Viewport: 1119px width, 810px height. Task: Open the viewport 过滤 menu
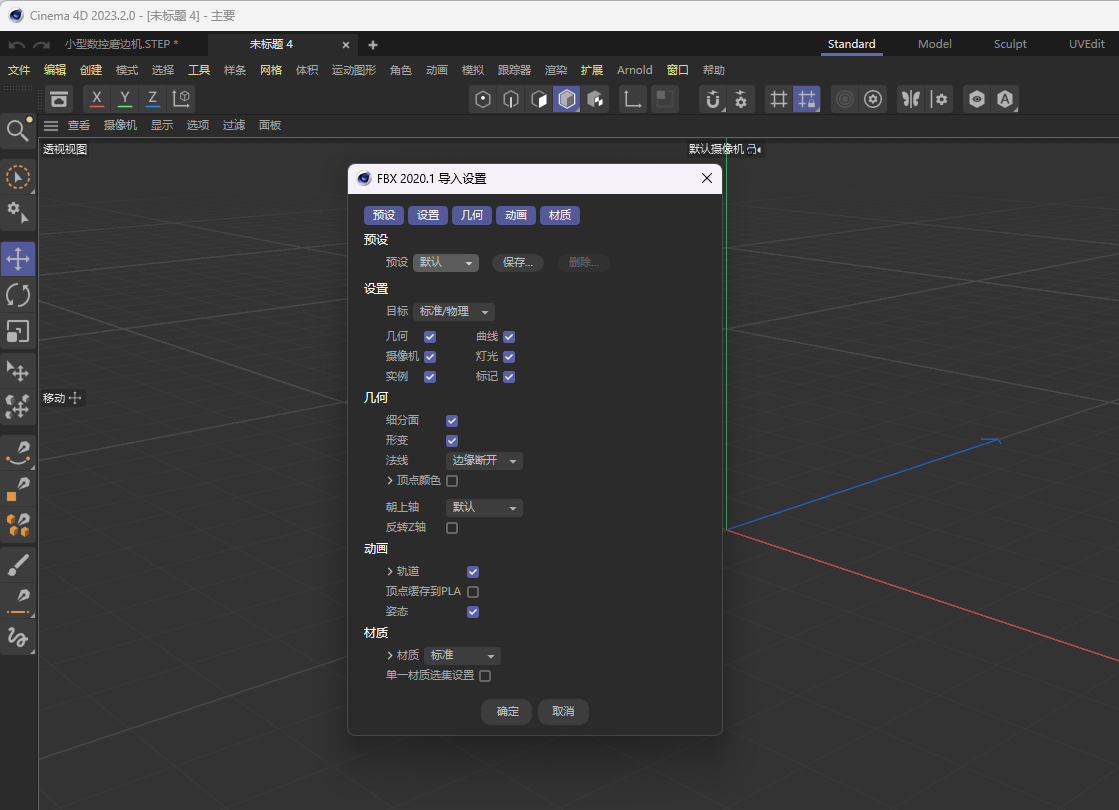[x=233, y=126]
